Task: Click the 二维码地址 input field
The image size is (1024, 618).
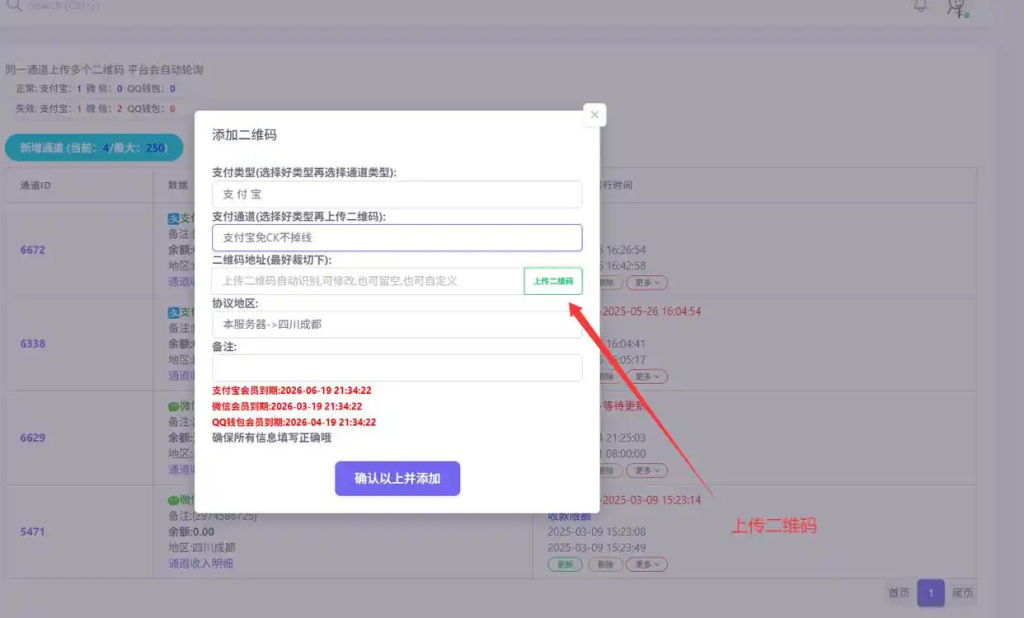Action: coord(368,281)
